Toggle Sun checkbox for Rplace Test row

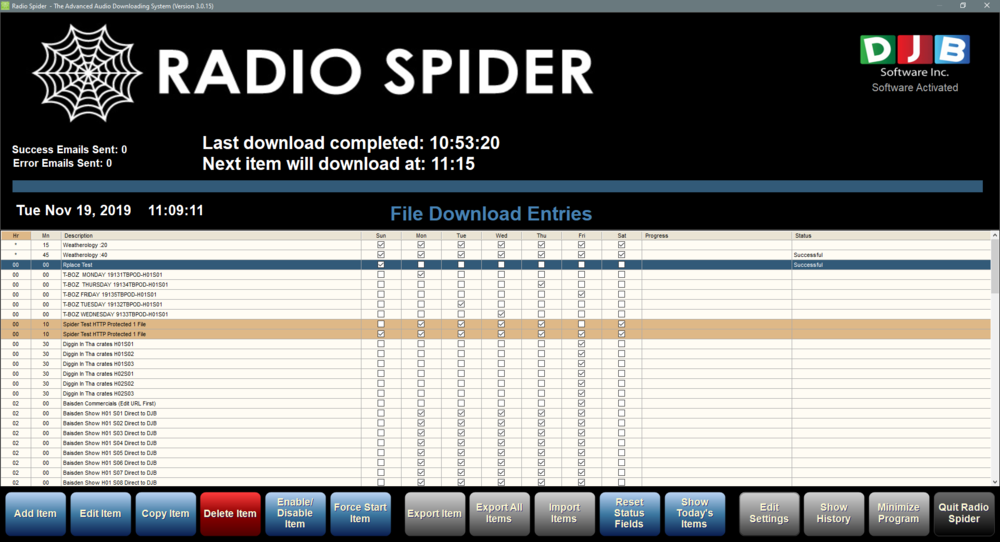[380, 265]
